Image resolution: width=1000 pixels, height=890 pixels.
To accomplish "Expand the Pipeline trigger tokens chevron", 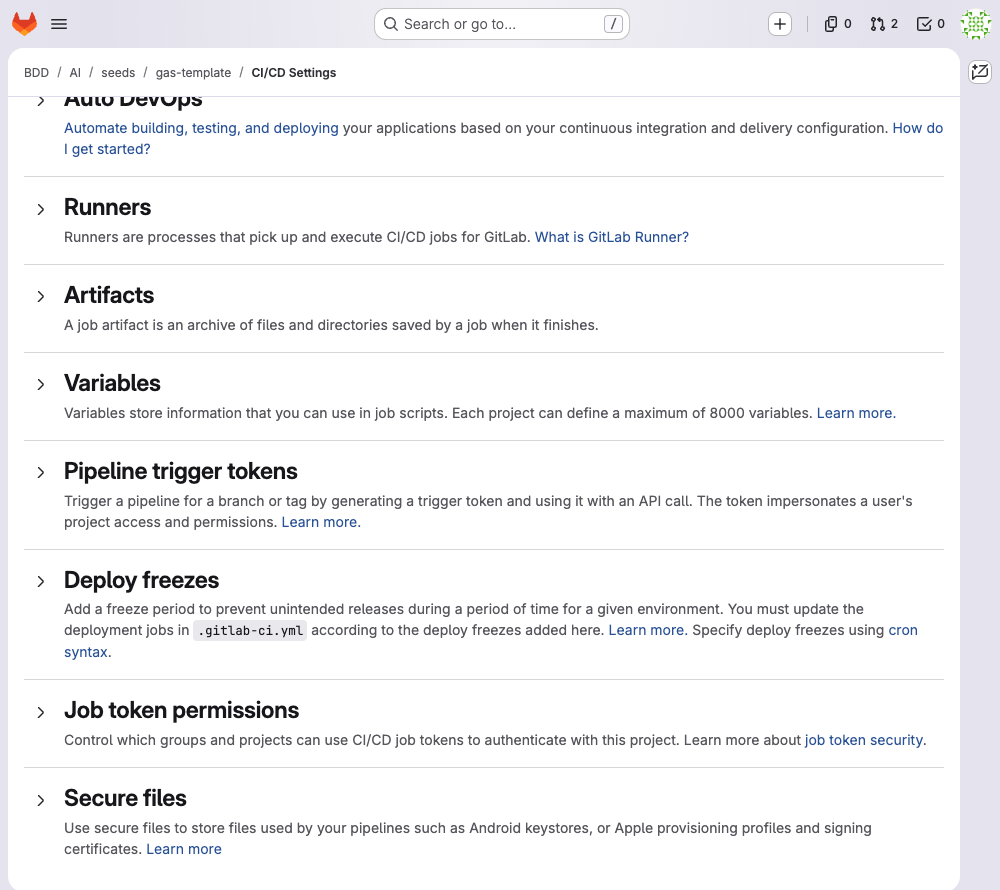I will pyautogui.click(x=41, y=472).
